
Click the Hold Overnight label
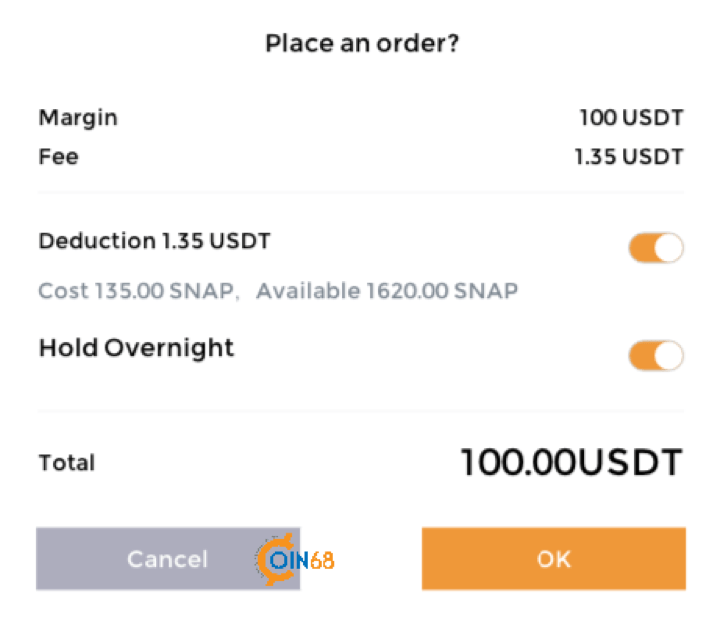pyautogui.click(x=136, y=349)
